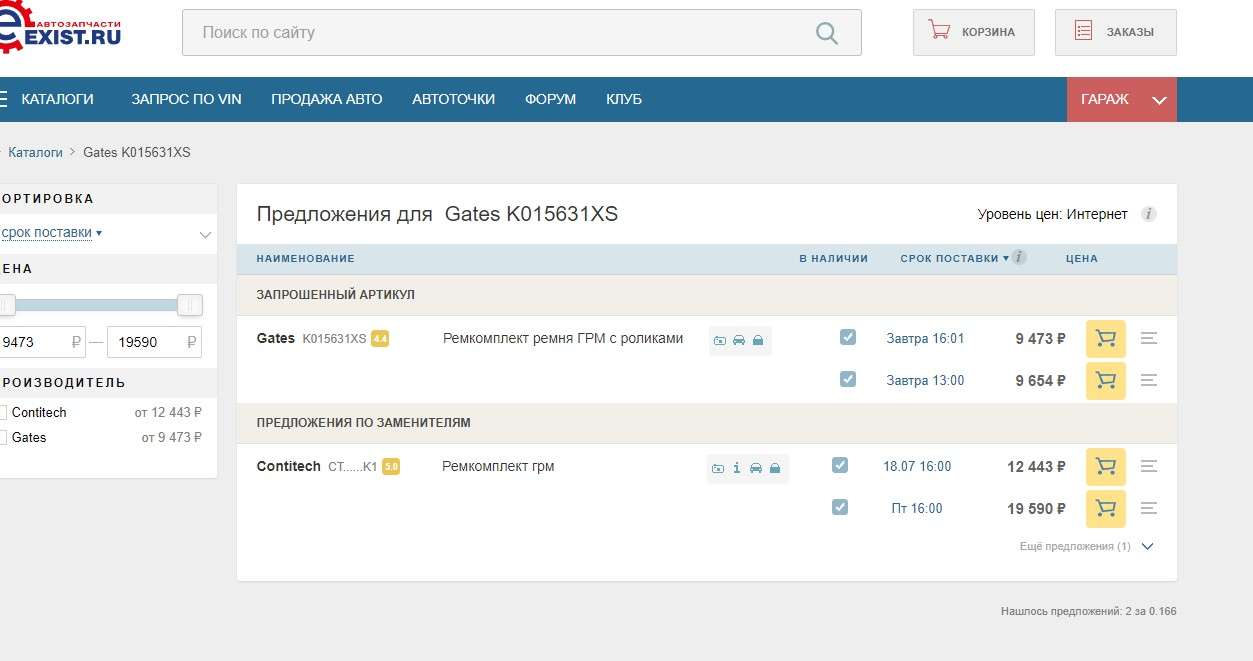
Task: Click the photo icon in the Contitech row
Action: [x=717, y=468]
